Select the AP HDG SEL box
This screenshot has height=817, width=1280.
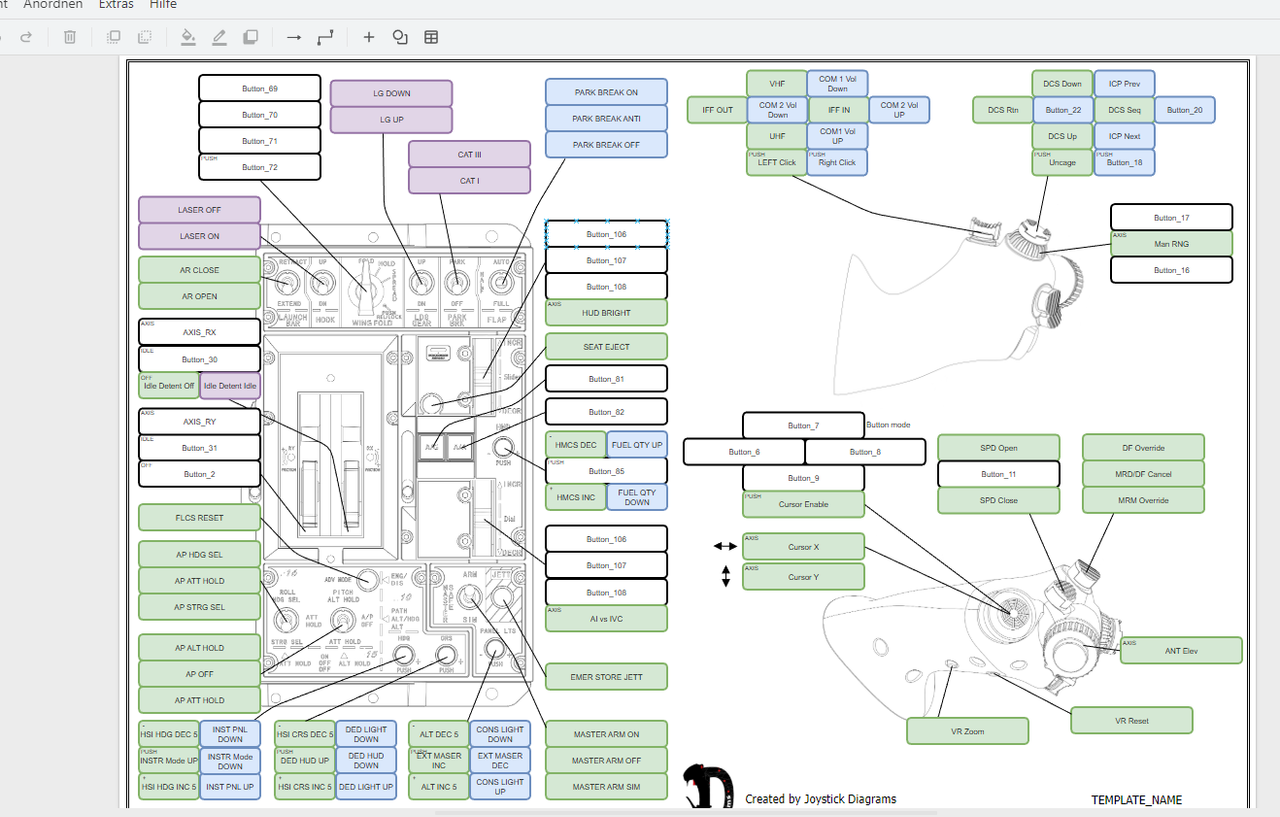coord(199,554)
